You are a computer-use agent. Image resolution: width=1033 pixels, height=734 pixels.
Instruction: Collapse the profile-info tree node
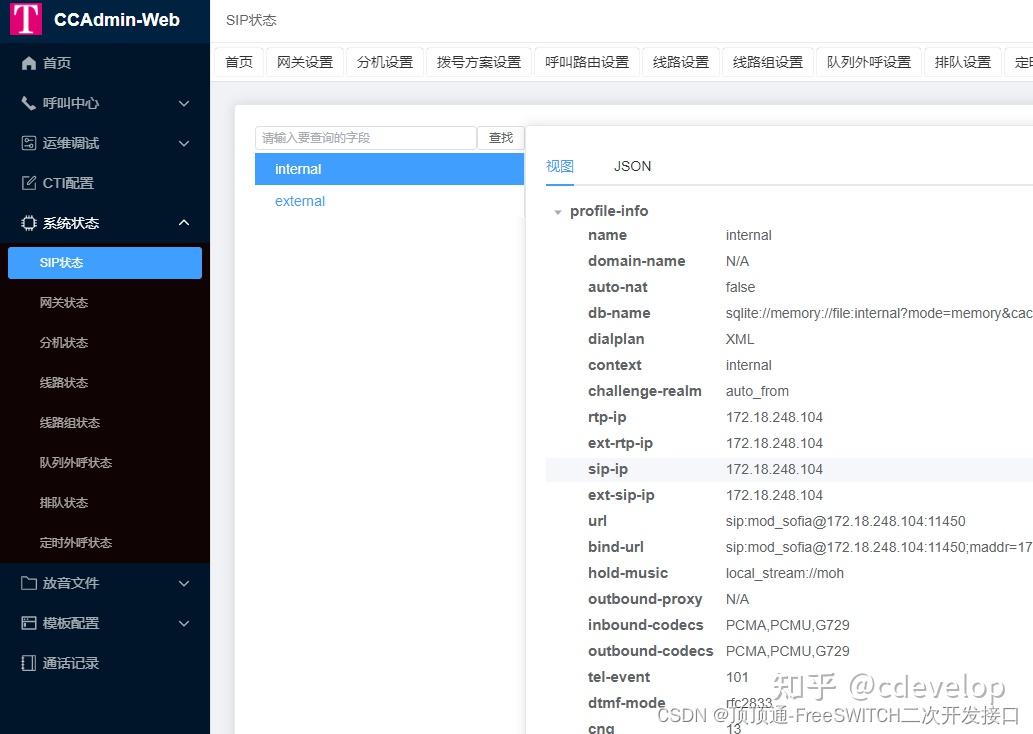pos(557,211)
